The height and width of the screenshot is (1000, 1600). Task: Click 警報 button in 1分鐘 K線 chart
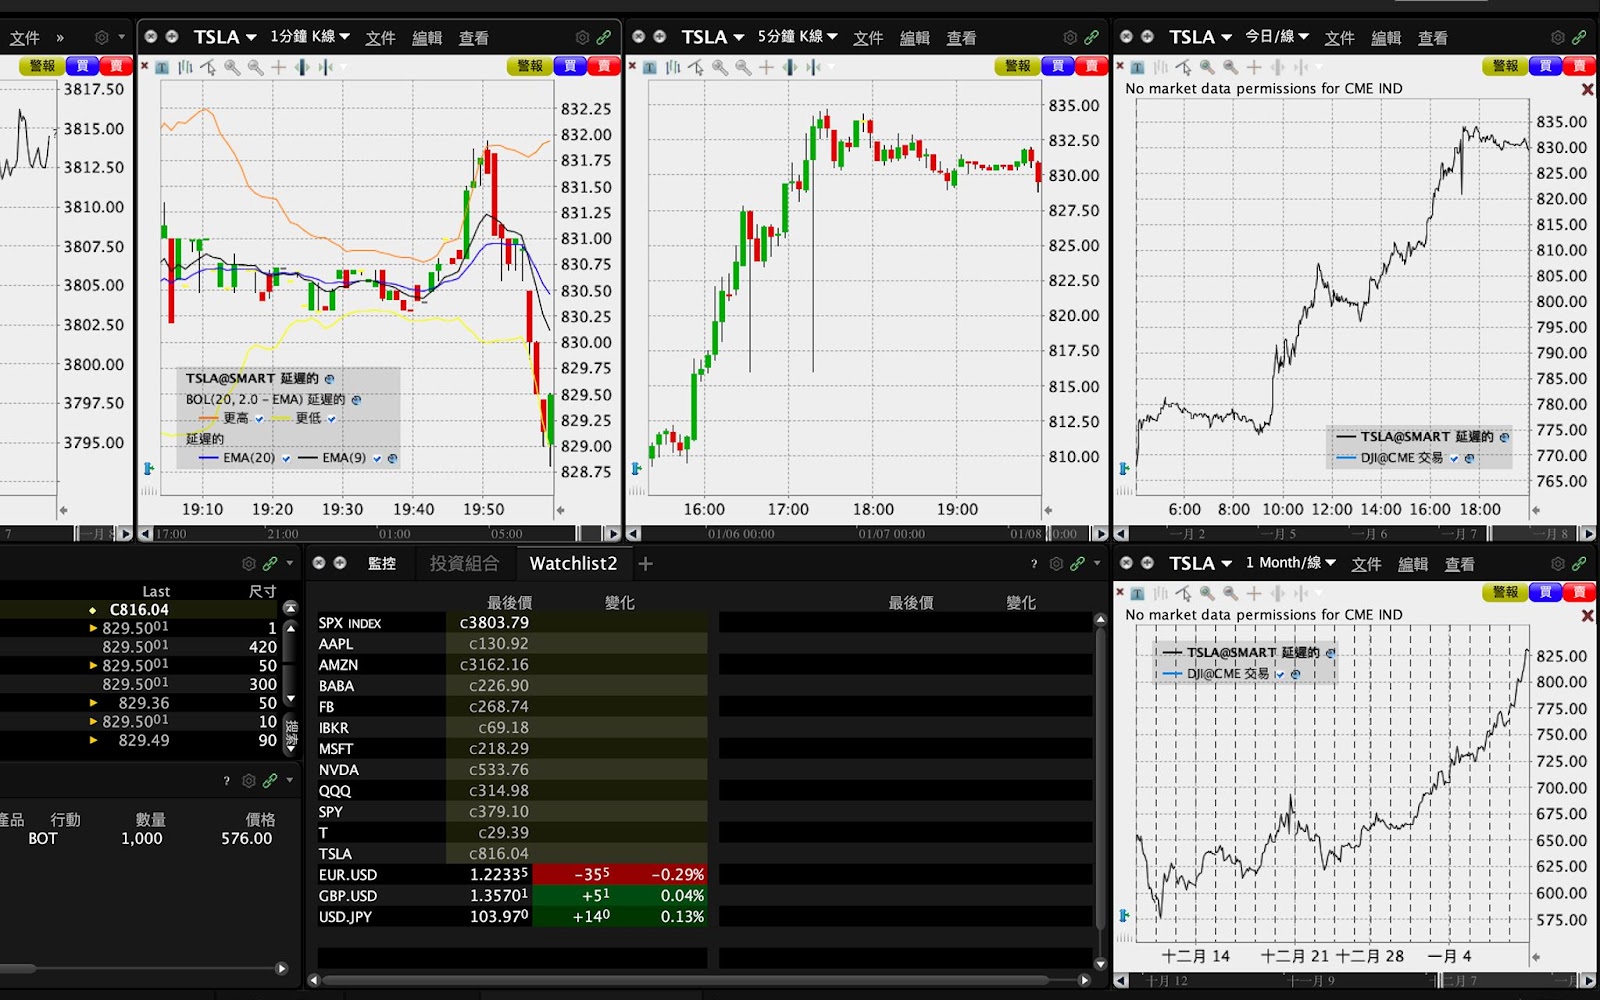(530, 66)
